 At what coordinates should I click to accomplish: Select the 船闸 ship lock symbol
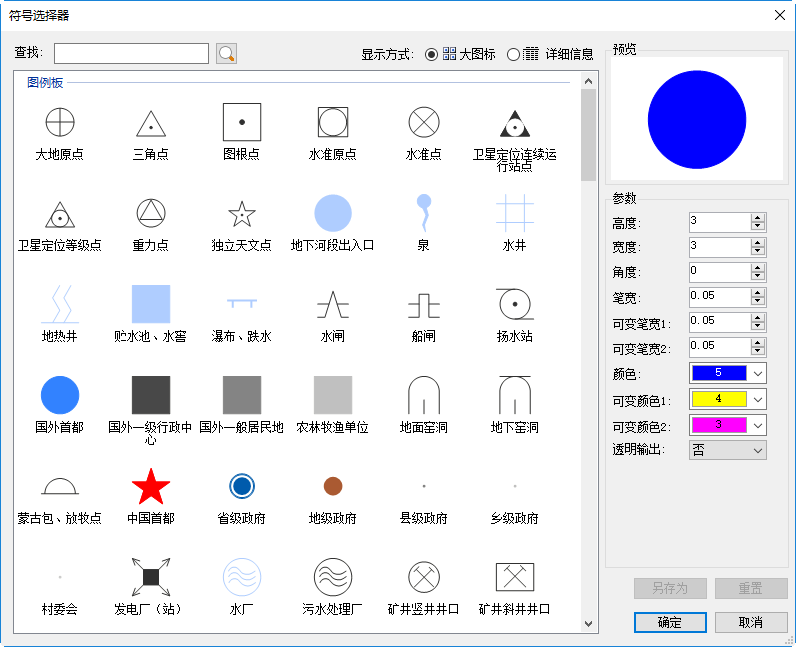[x=423, y=305]
